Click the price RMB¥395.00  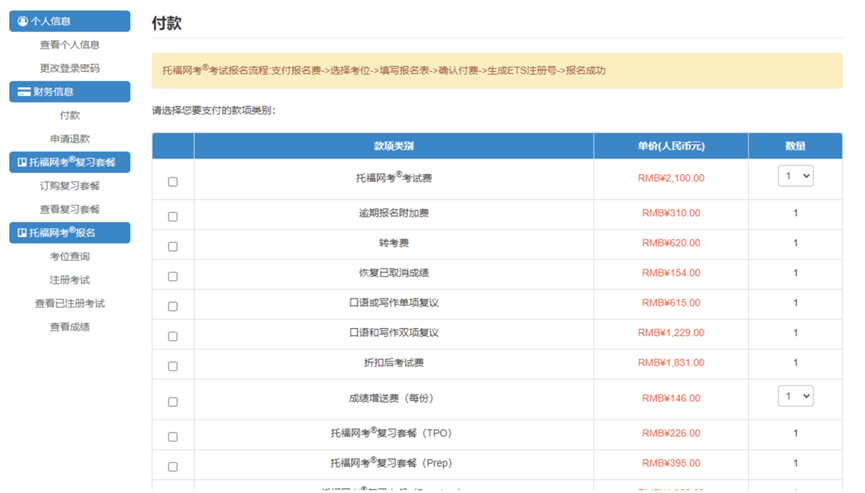click(671, 463)
